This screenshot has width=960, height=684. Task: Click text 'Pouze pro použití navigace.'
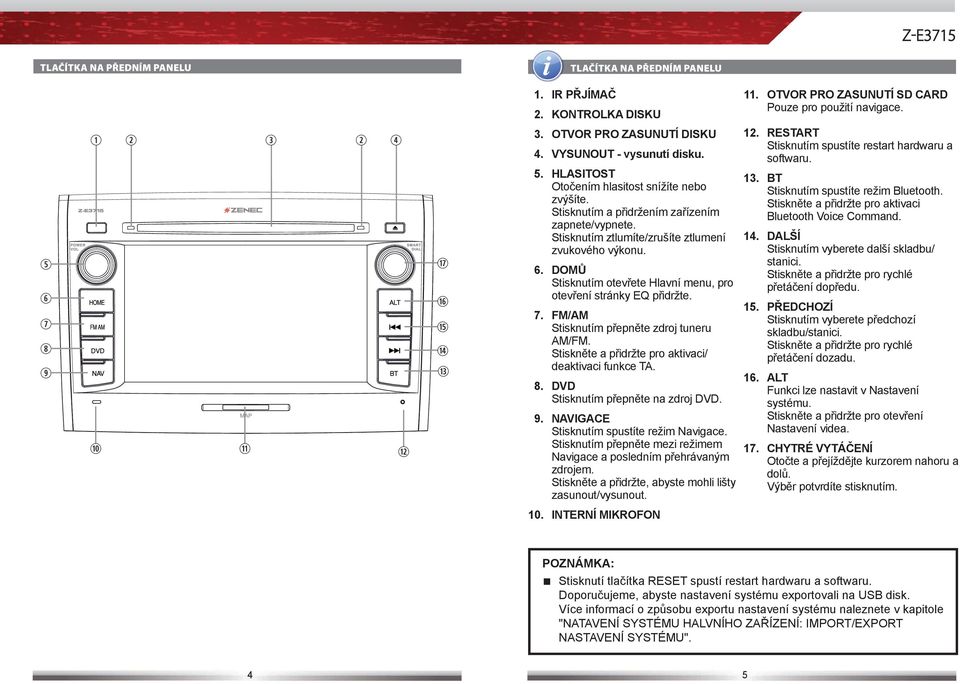tap(835, 108)
